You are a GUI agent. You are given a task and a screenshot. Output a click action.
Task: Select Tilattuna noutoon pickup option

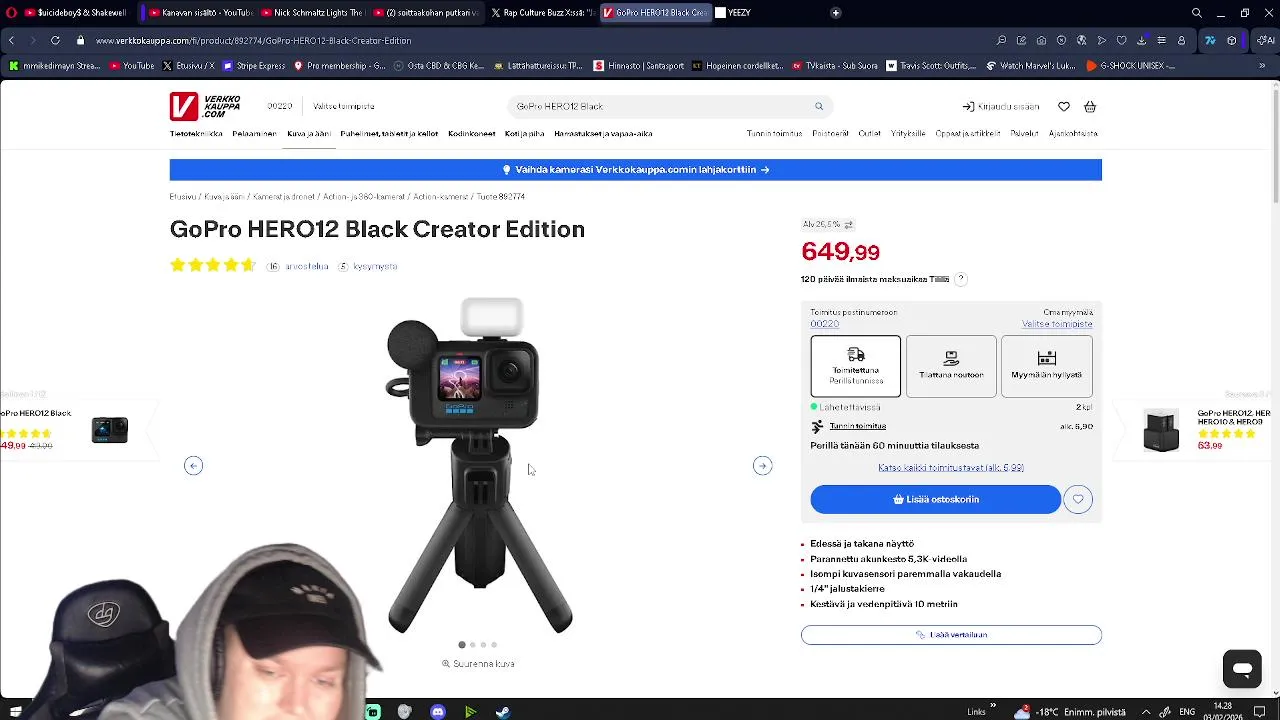(951, 366)
